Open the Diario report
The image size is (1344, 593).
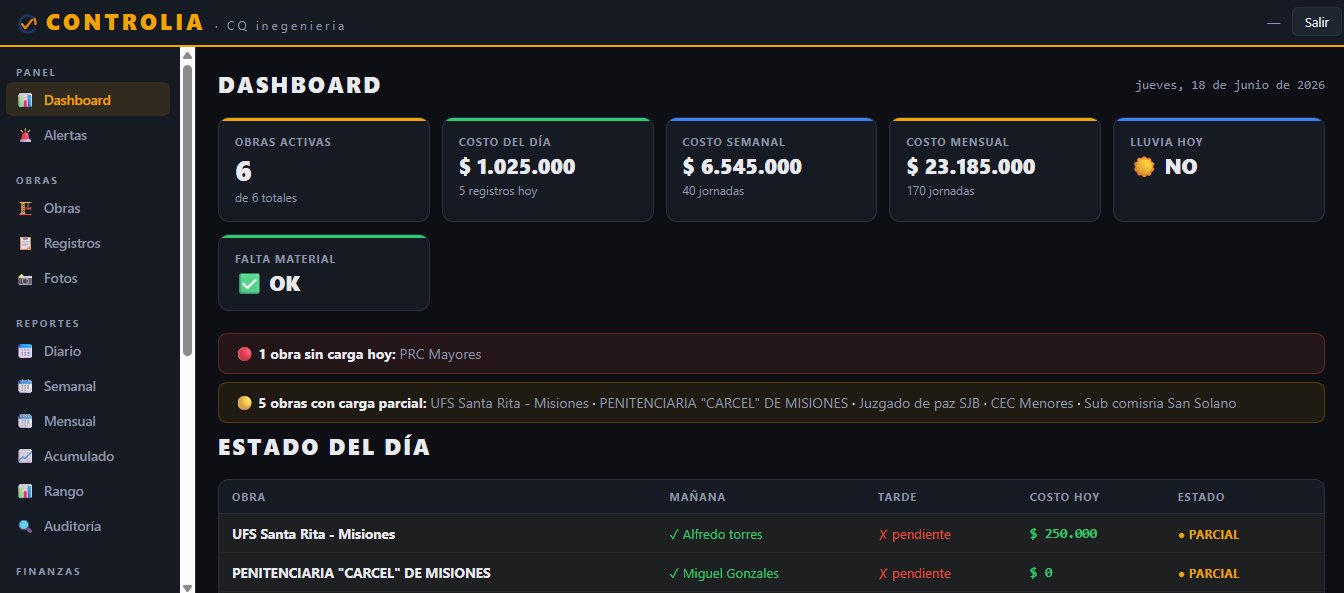(88, 351)
